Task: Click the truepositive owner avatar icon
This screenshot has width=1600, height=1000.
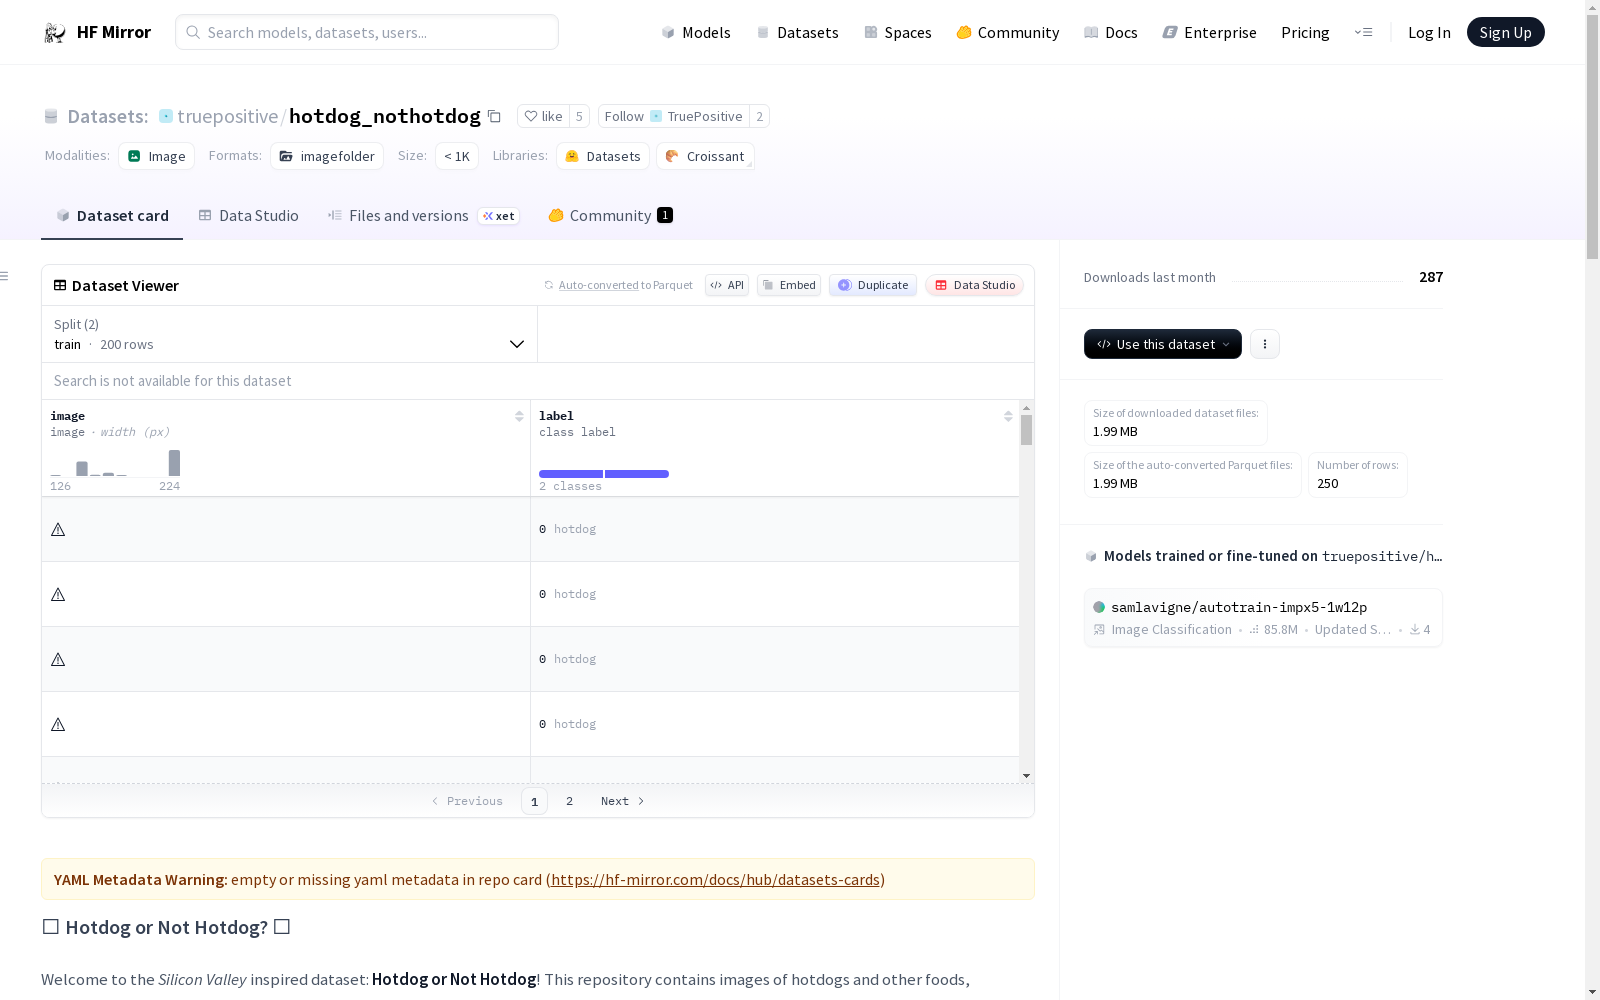Action: click(166, 116)
